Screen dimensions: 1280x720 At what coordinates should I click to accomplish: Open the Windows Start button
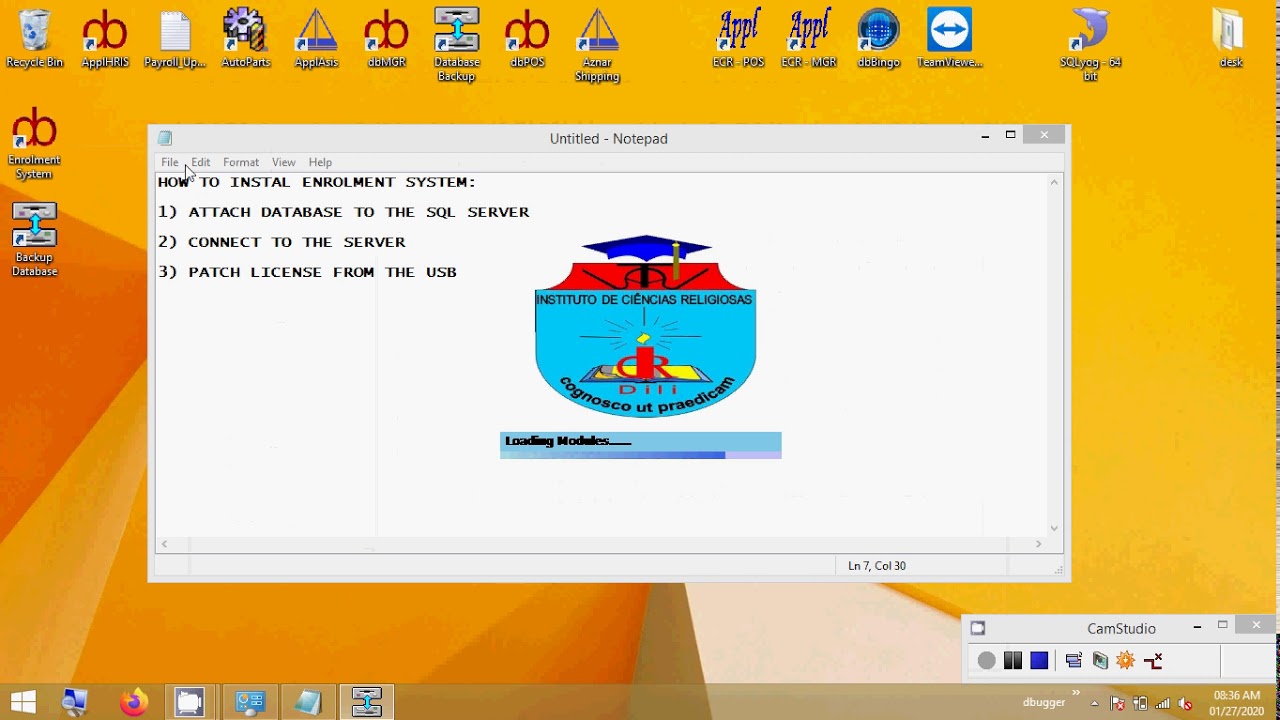pos(23,702)
